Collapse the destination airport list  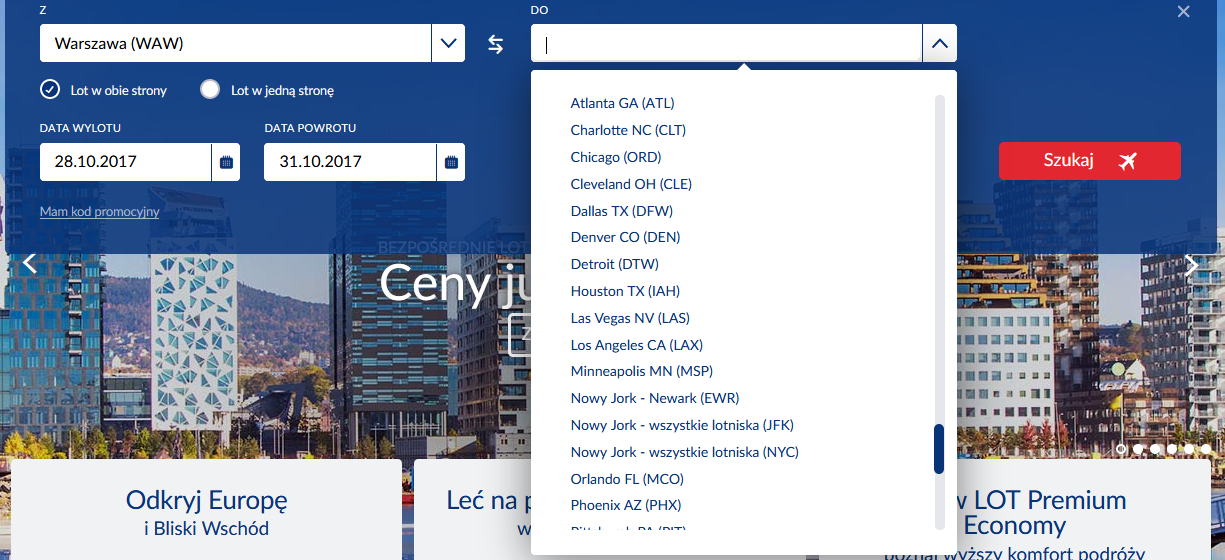tap(939, 43)
